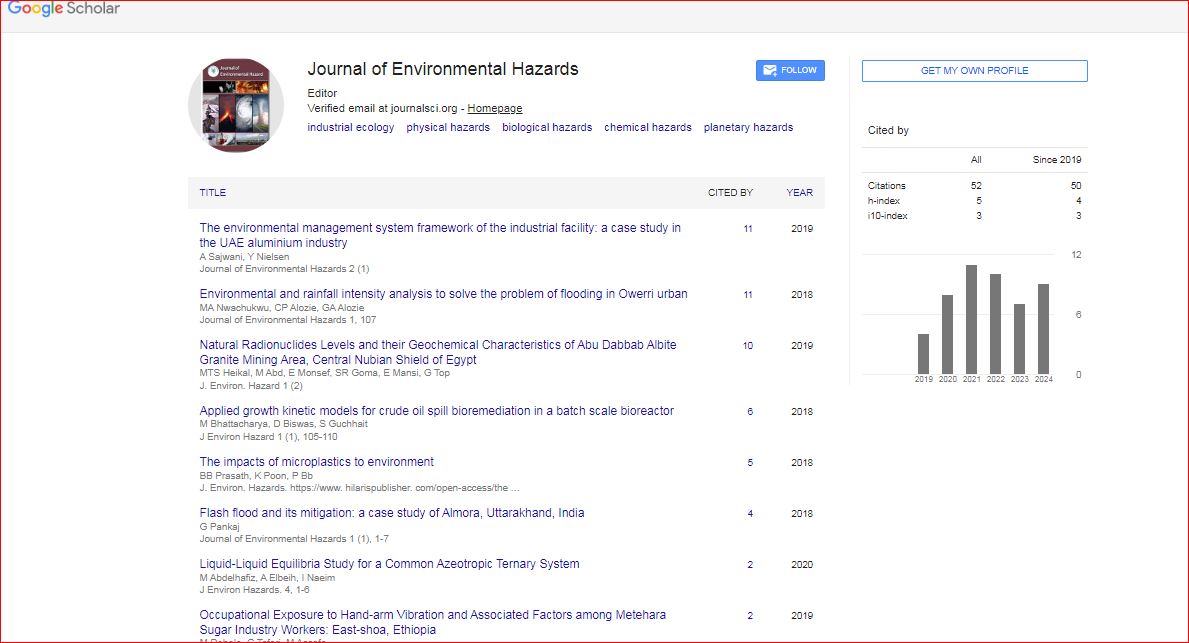Sort articles by the Year column header
This screenshot has width=1189, height=643.
799,192
